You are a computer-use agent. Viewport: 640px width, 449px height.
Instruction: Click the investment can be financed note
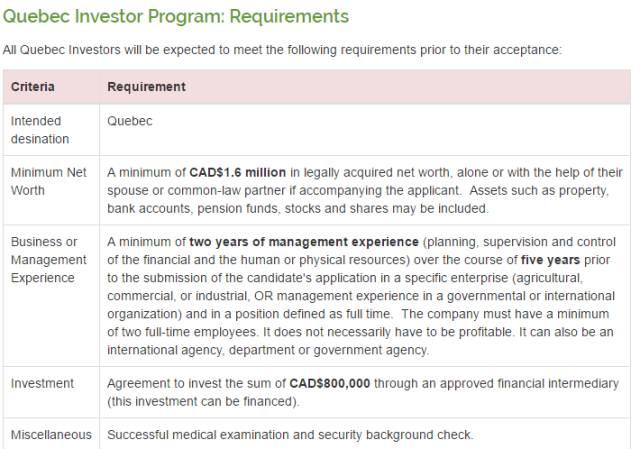click(203, 401)
